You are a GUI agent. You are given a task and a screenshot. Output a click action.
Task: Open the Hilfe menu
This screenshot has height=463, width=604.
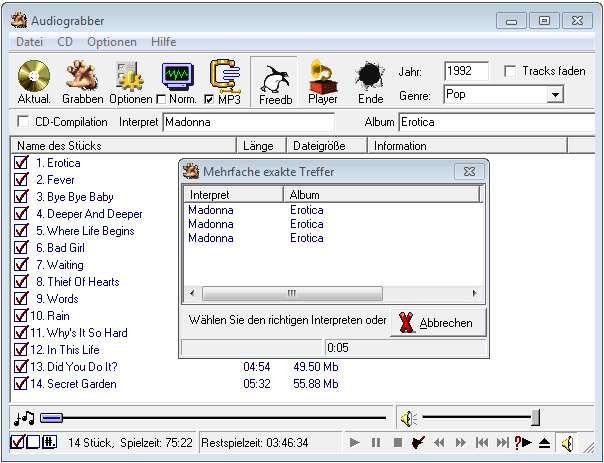(x=163, y=42)
